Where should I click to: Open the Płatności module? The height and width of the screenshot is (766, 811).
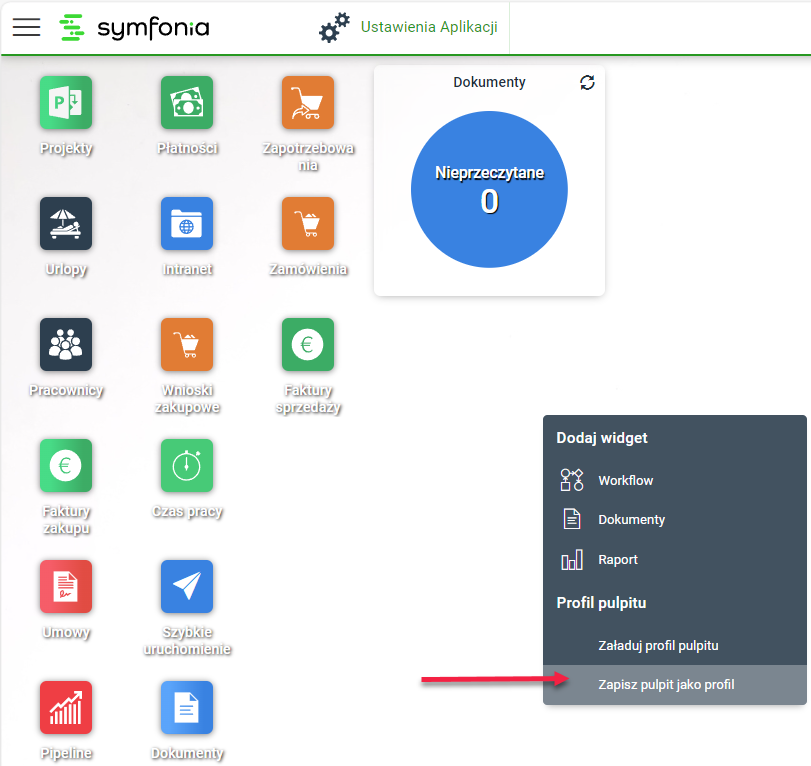[x=187, y=102]
